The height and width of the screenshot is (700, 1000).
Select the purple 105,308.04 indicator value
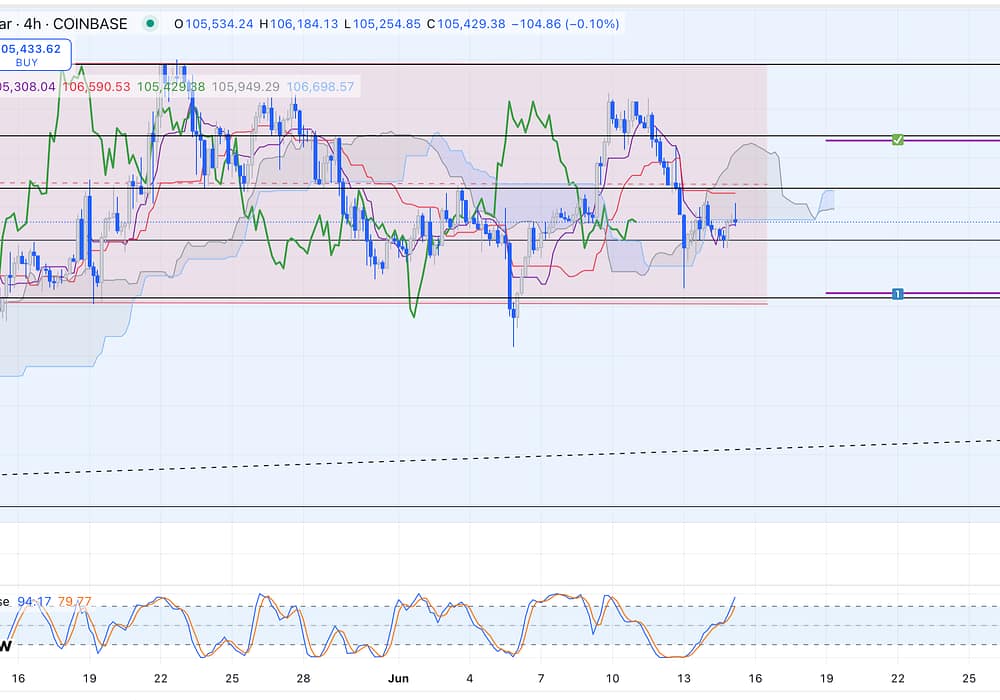28,87
